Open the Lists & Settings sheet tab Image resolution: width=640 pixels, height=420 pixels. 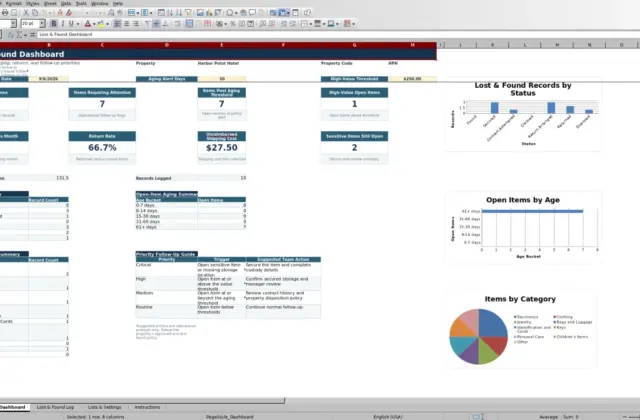104,407
